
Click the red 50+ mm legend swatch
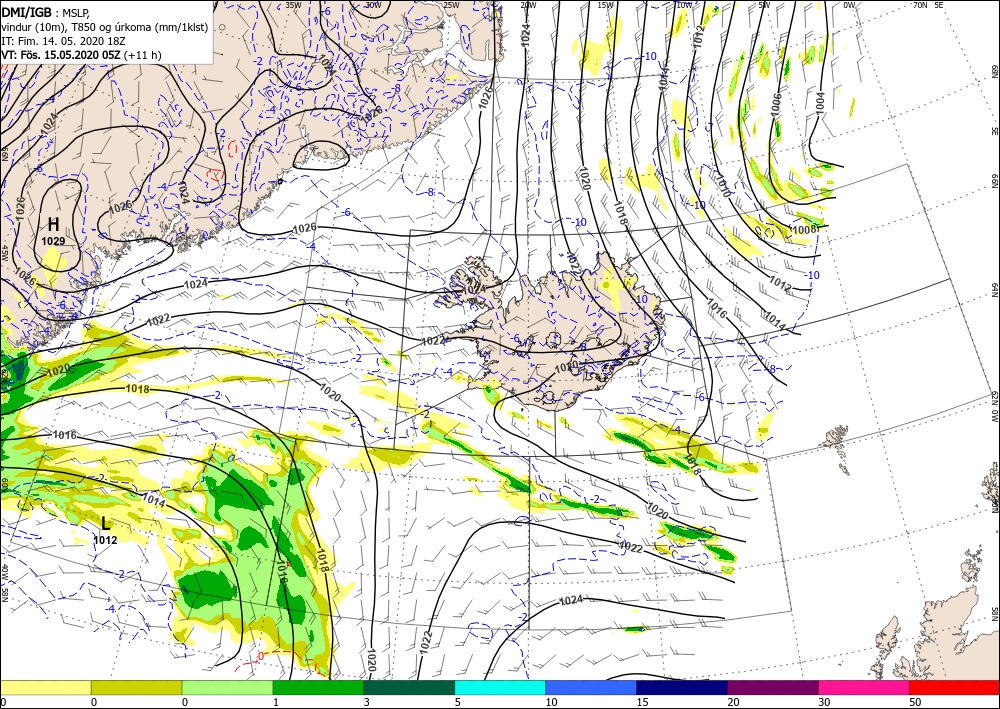coord(954,687)
